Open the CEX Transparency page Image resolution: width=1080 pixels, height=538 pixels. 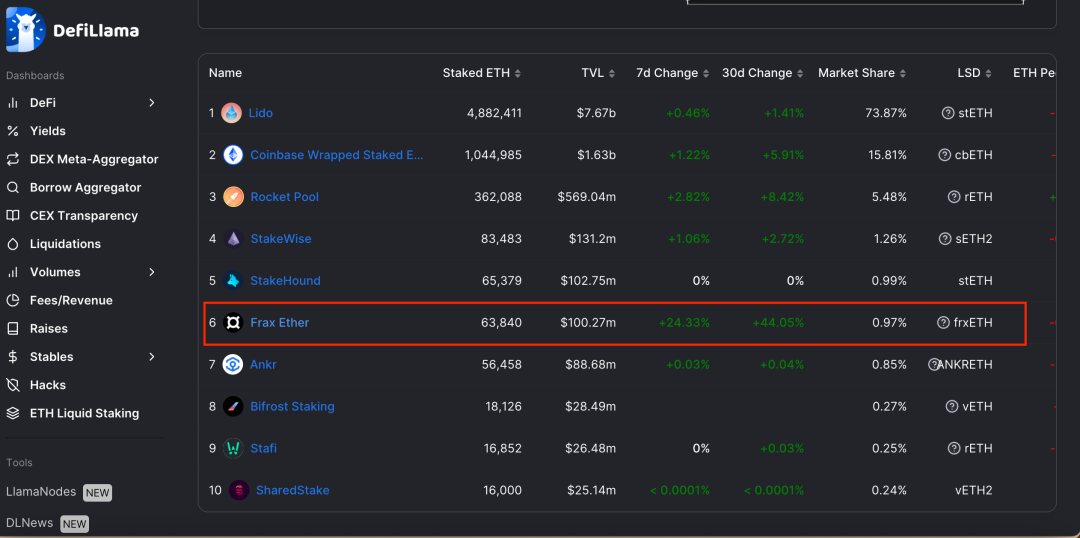(x=83, y=216)
